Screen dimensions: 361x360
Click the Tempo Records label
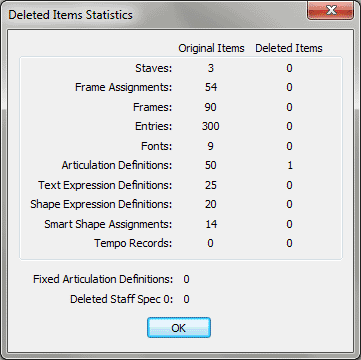click(x=133, y=243)
